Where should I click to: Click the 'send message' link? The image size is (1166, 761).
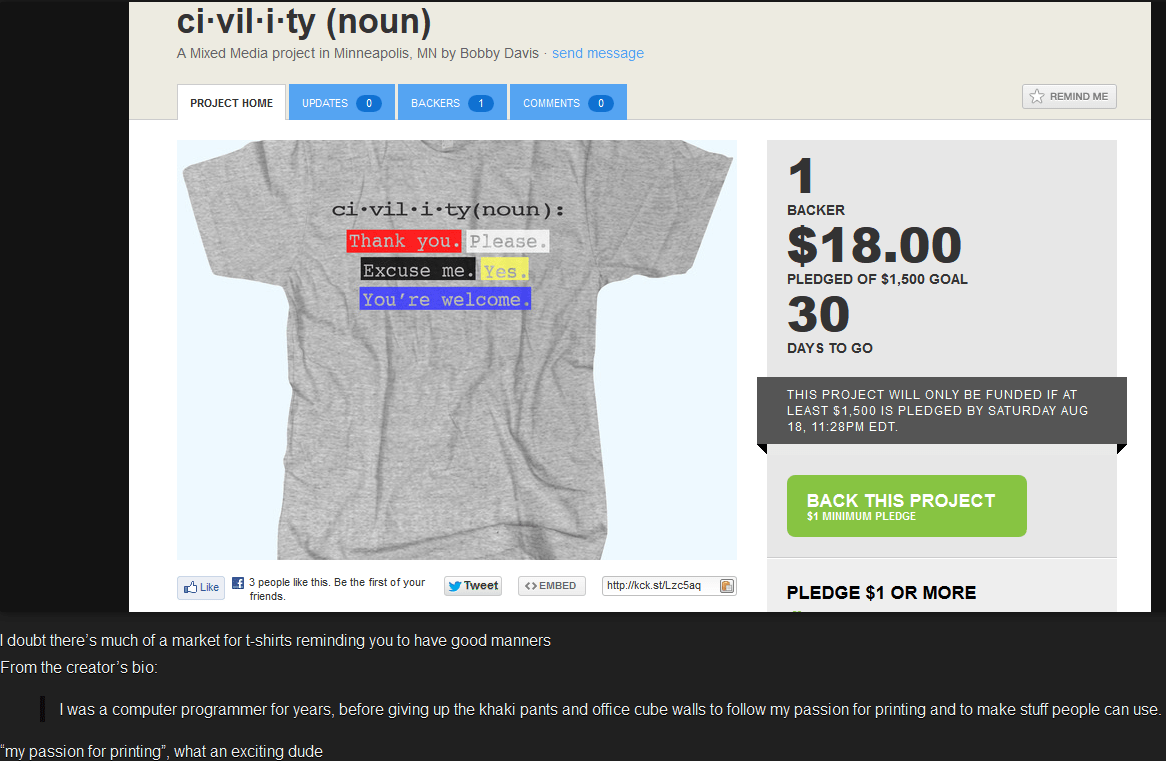pyautogui.click(x=598, y=54)
